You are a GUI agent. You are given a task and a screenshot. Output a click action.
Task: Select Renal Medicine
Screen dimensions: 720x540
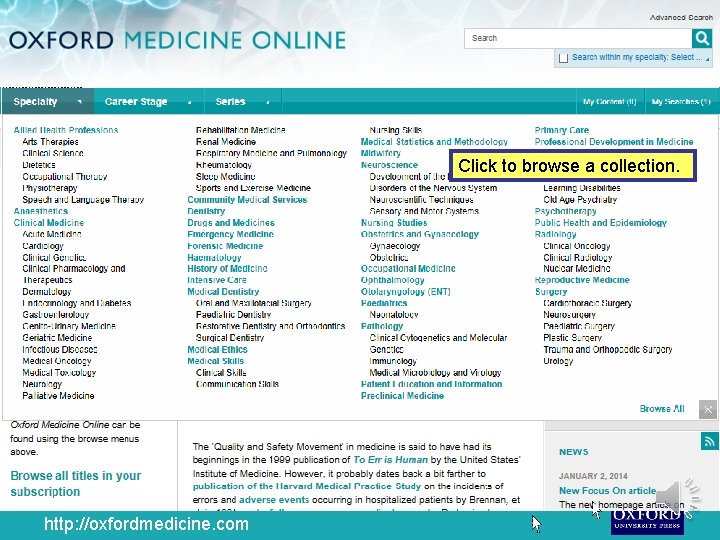[x=225, y=141]
